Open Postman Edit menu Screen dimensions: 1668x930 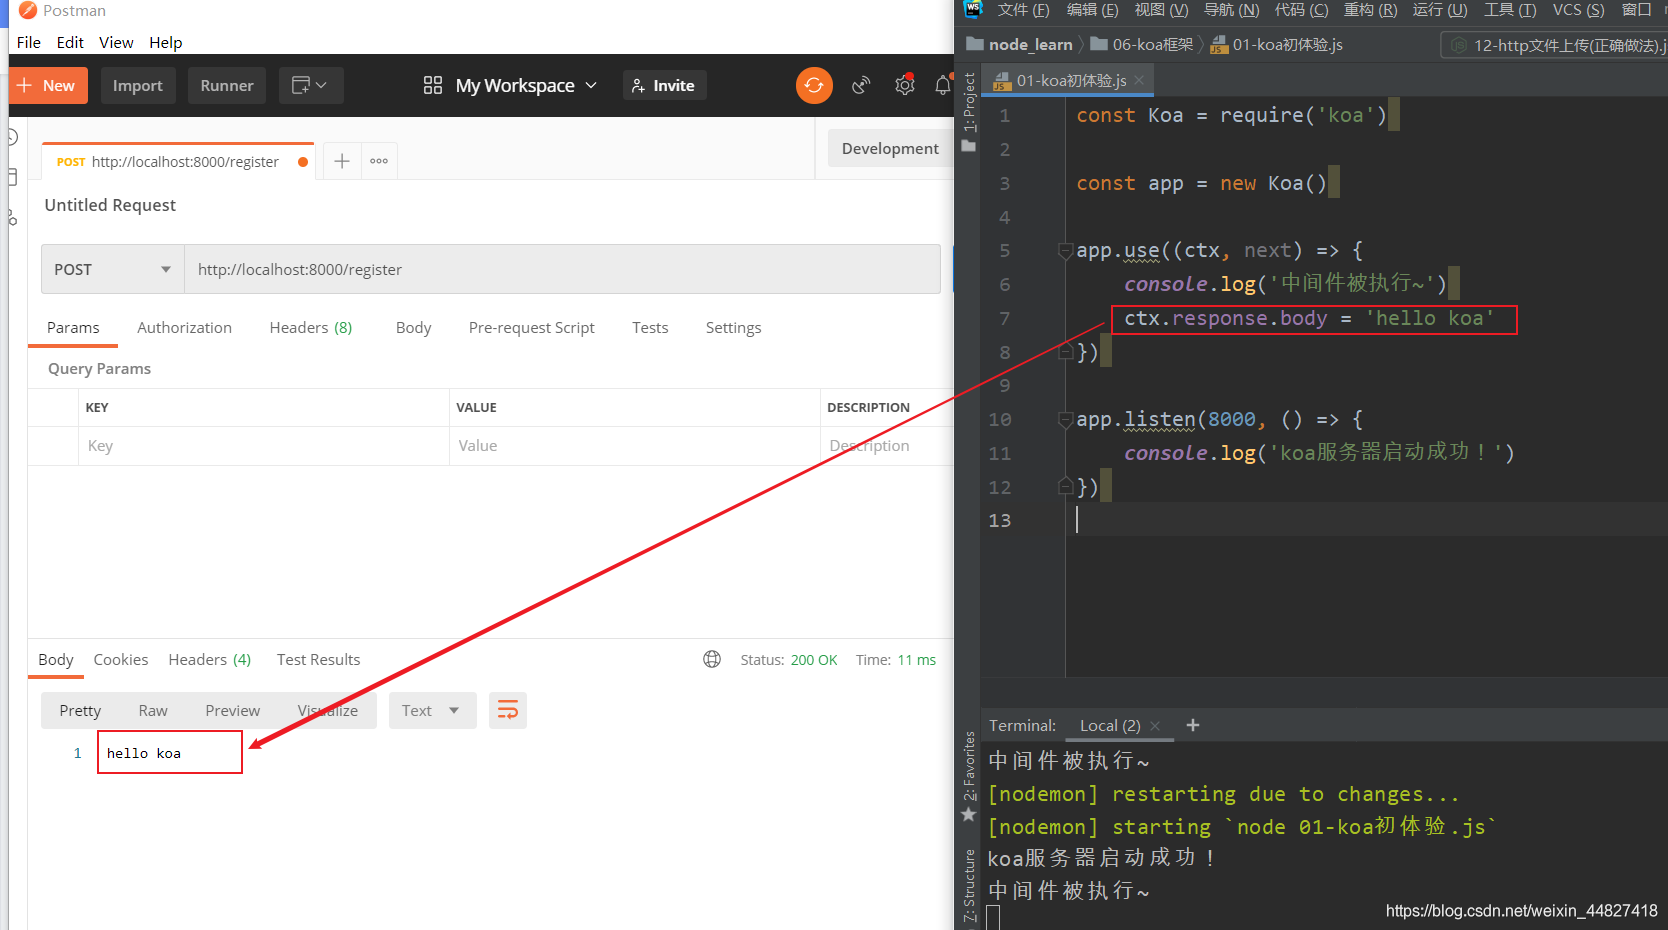pos(70,42)
